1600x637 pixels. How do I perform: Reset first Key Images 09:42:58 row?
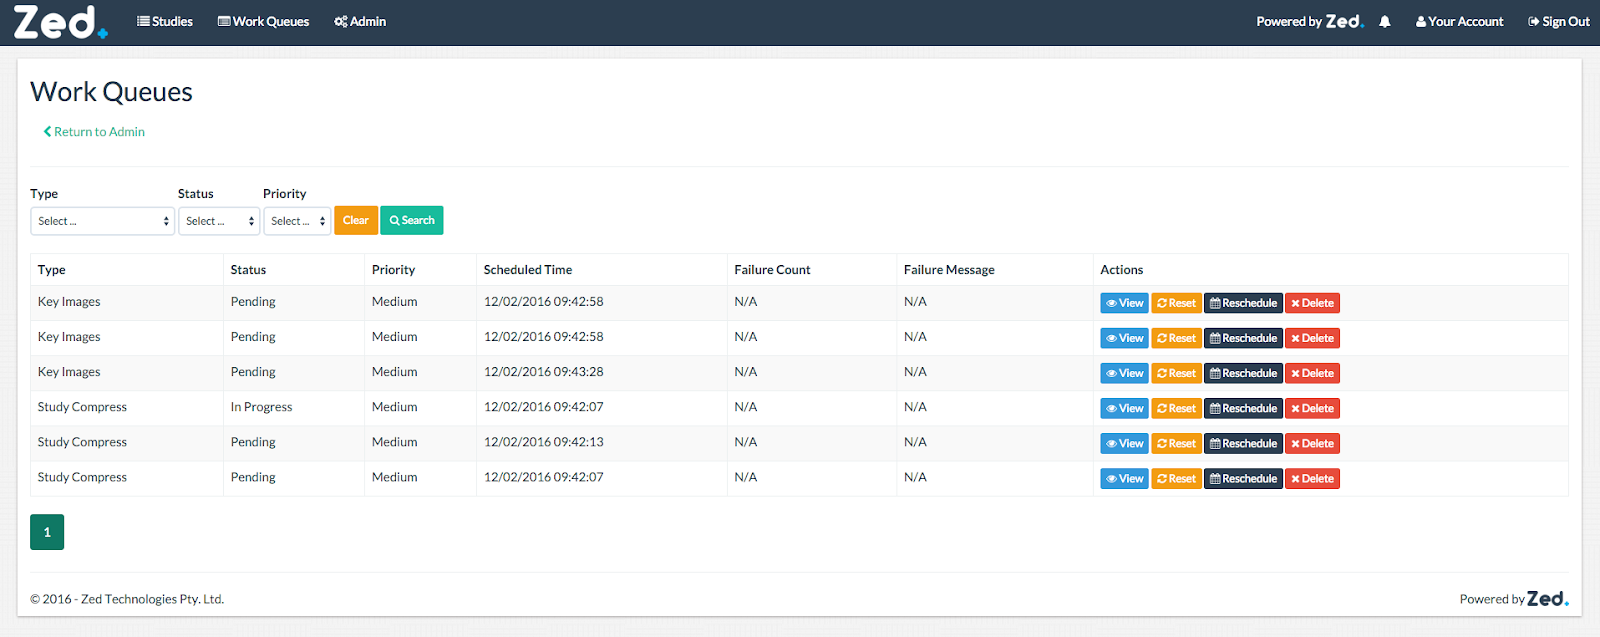1176,303
